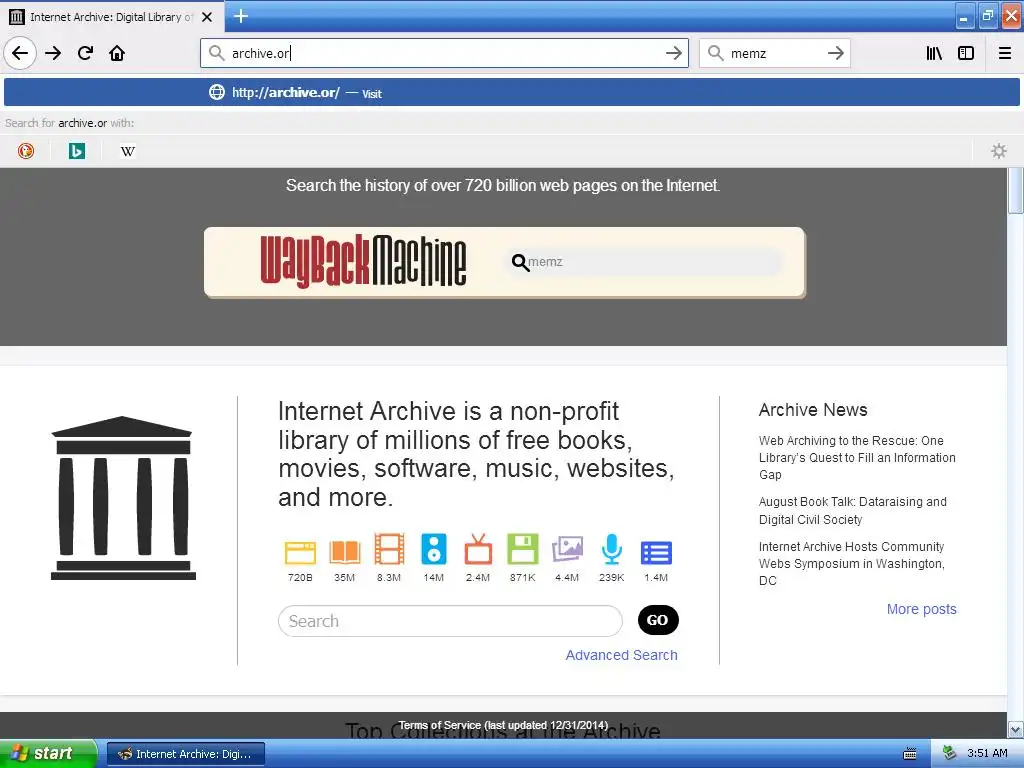
Task: Focus the memz browser search field
Action: [x=774, y=53]
